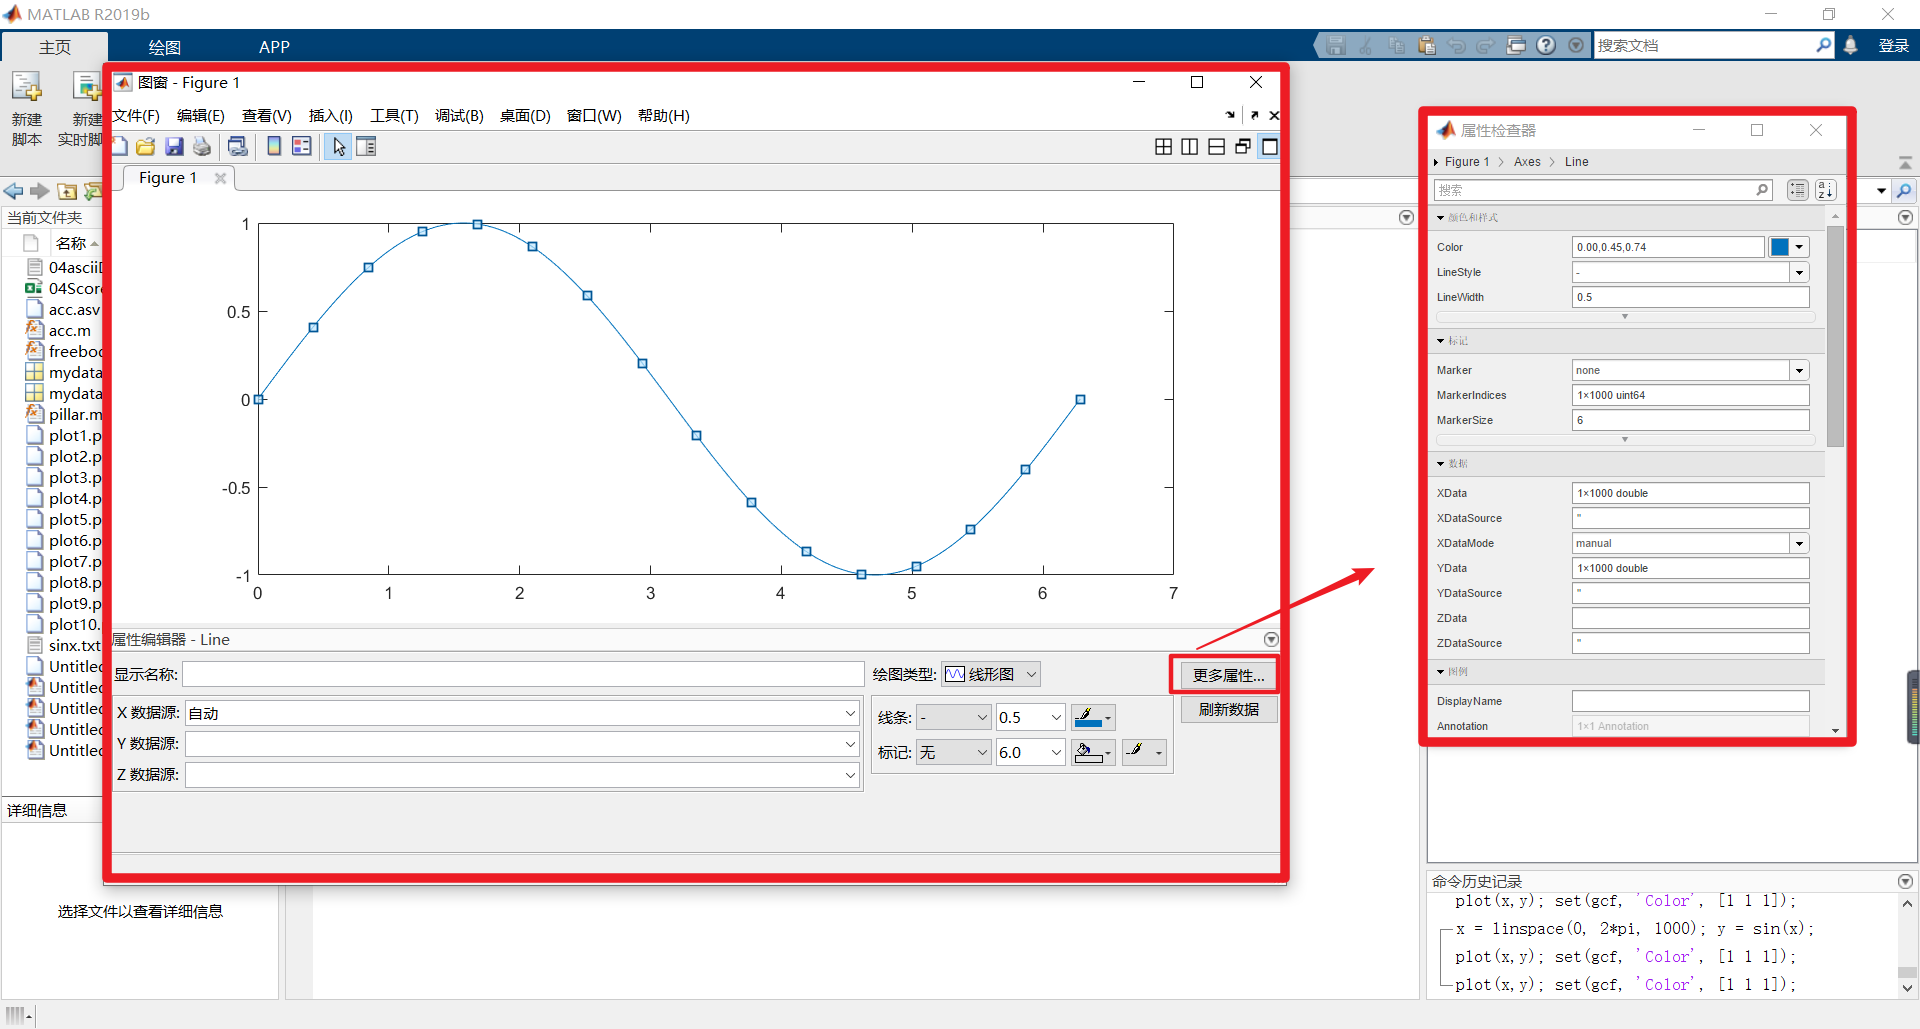Activate the link plot tool

pyautogui.click(x=239, y=146)
